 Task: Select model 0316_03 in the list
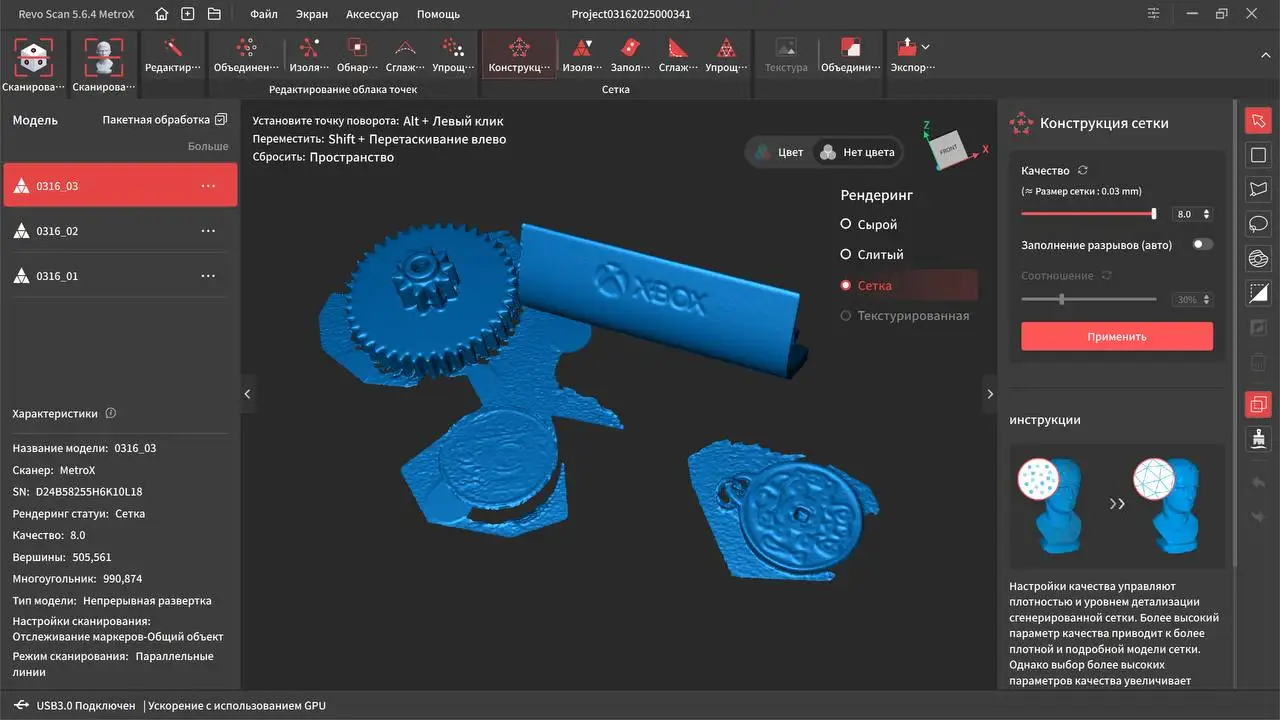(120, 186)
